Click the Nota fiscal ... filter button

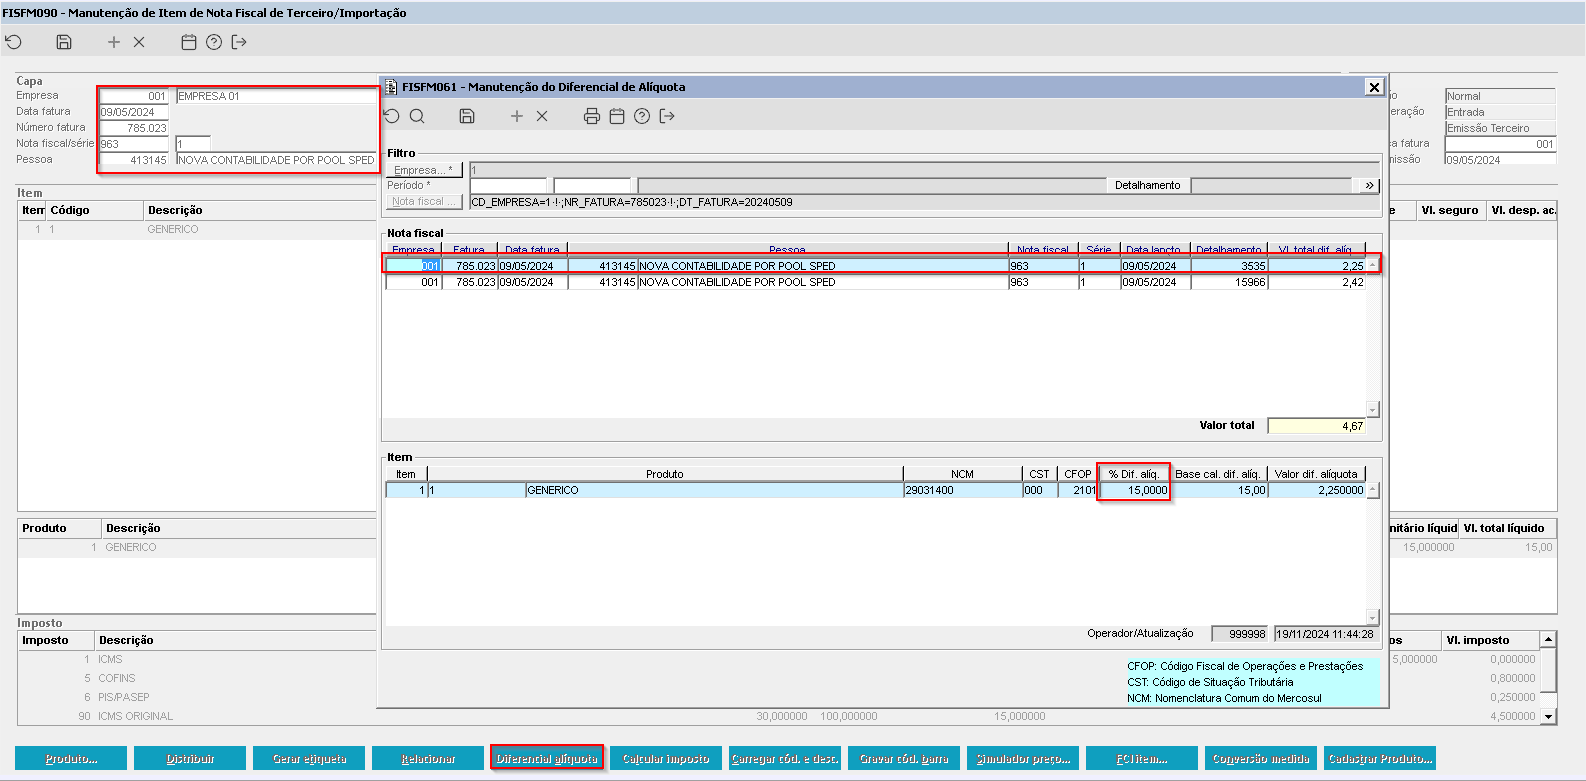[x=424, y=201]
